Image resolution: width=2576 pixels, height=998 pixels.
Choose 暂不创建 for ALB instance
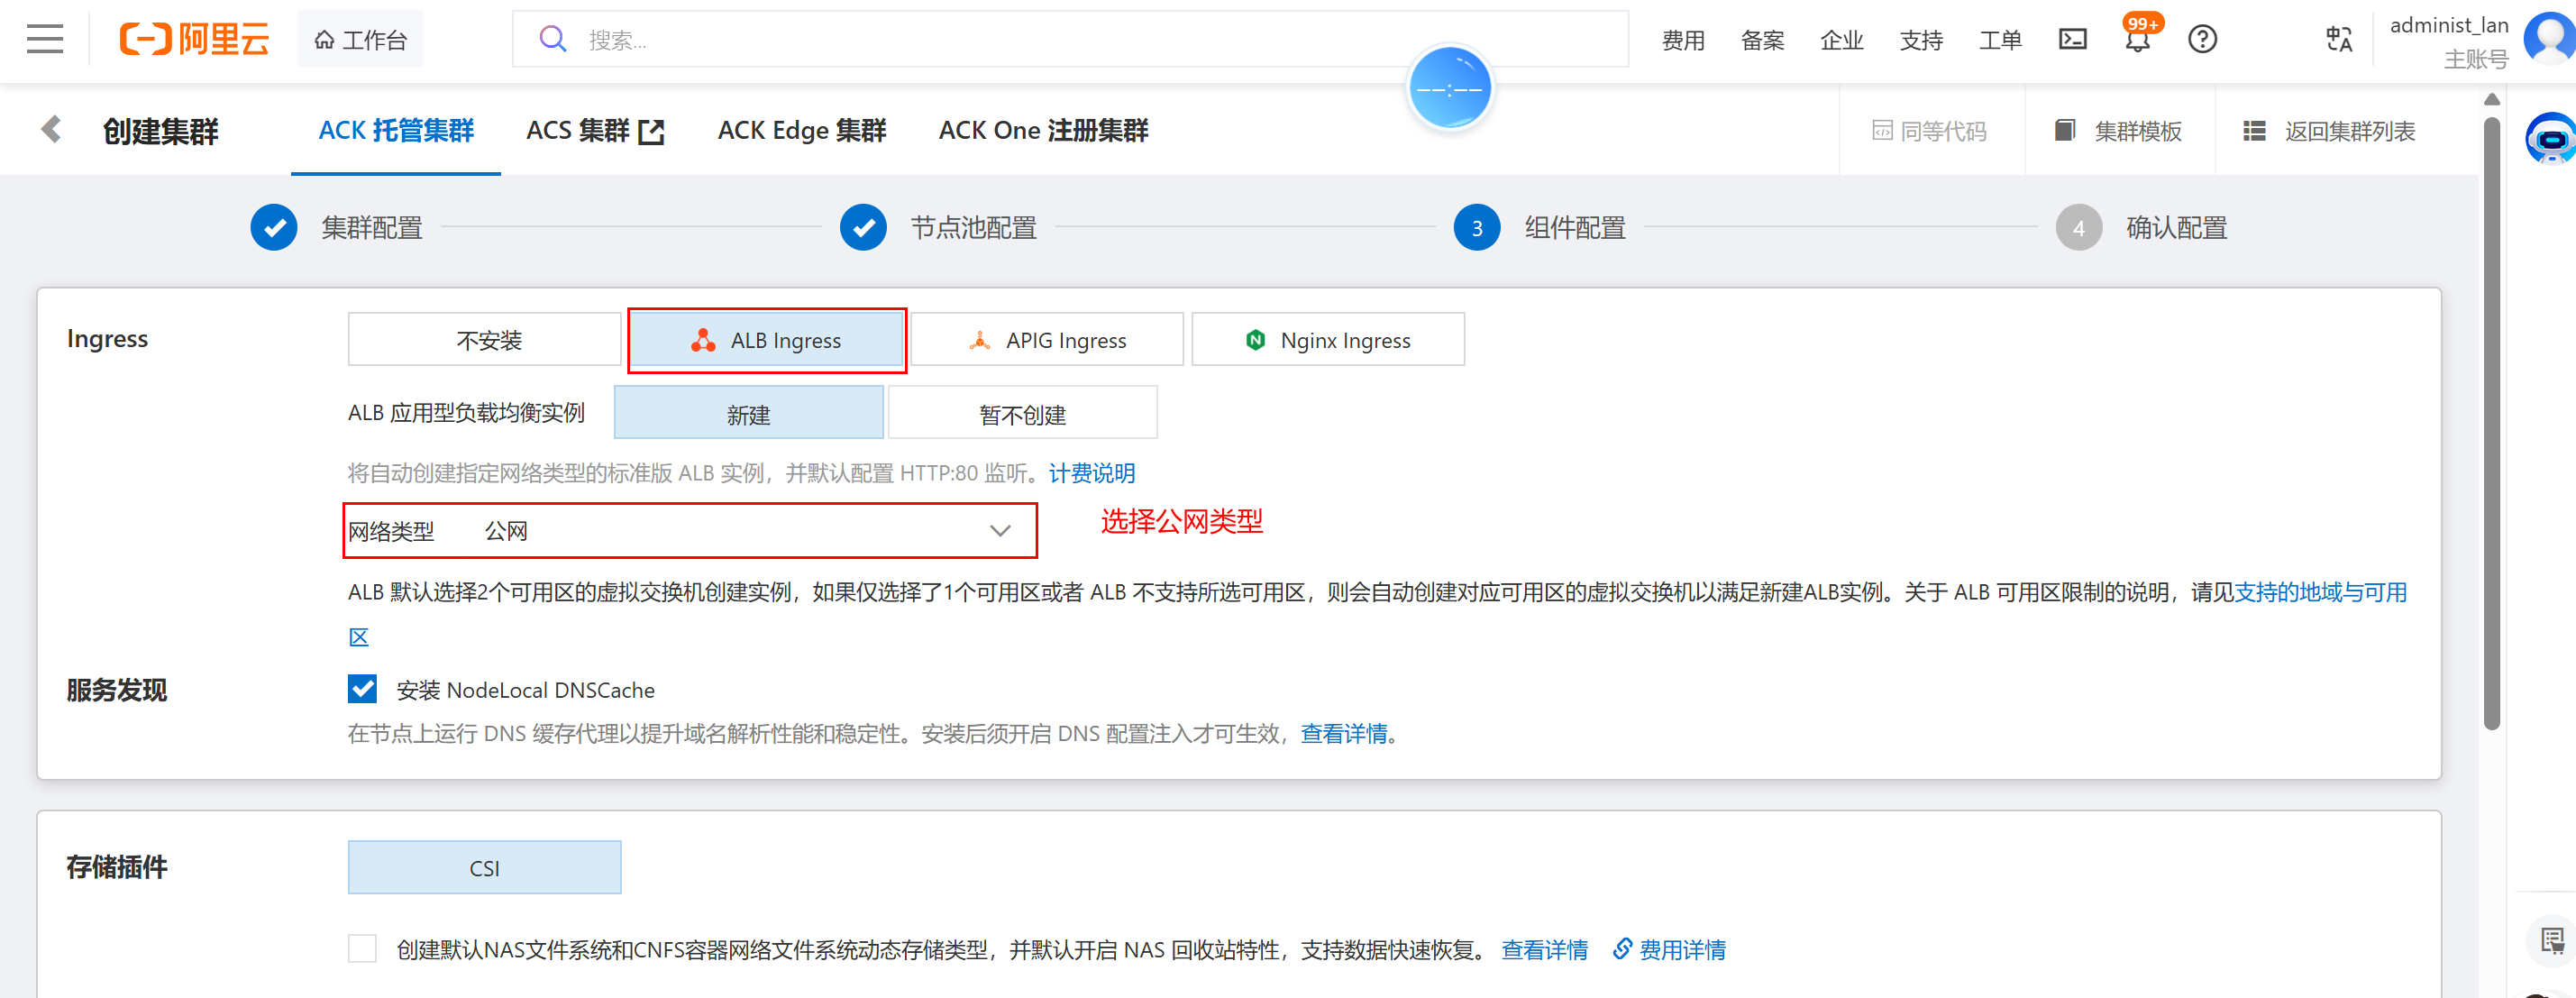point(1022,413)
